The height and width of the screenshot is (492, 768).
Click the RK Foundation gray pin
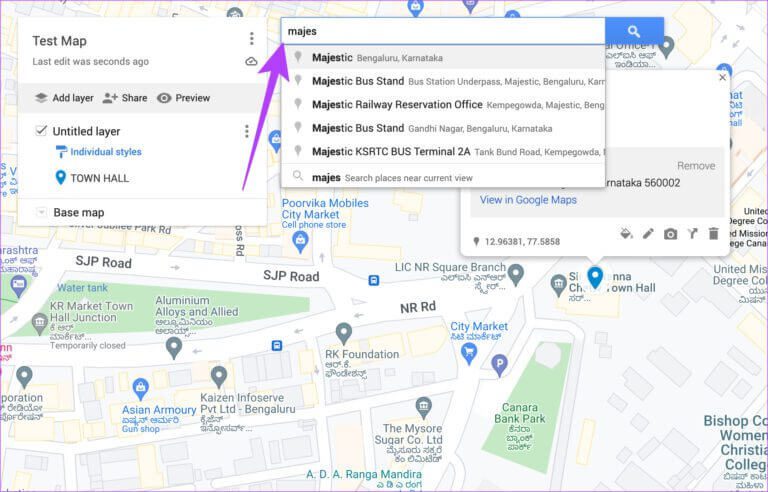(344, 334)
